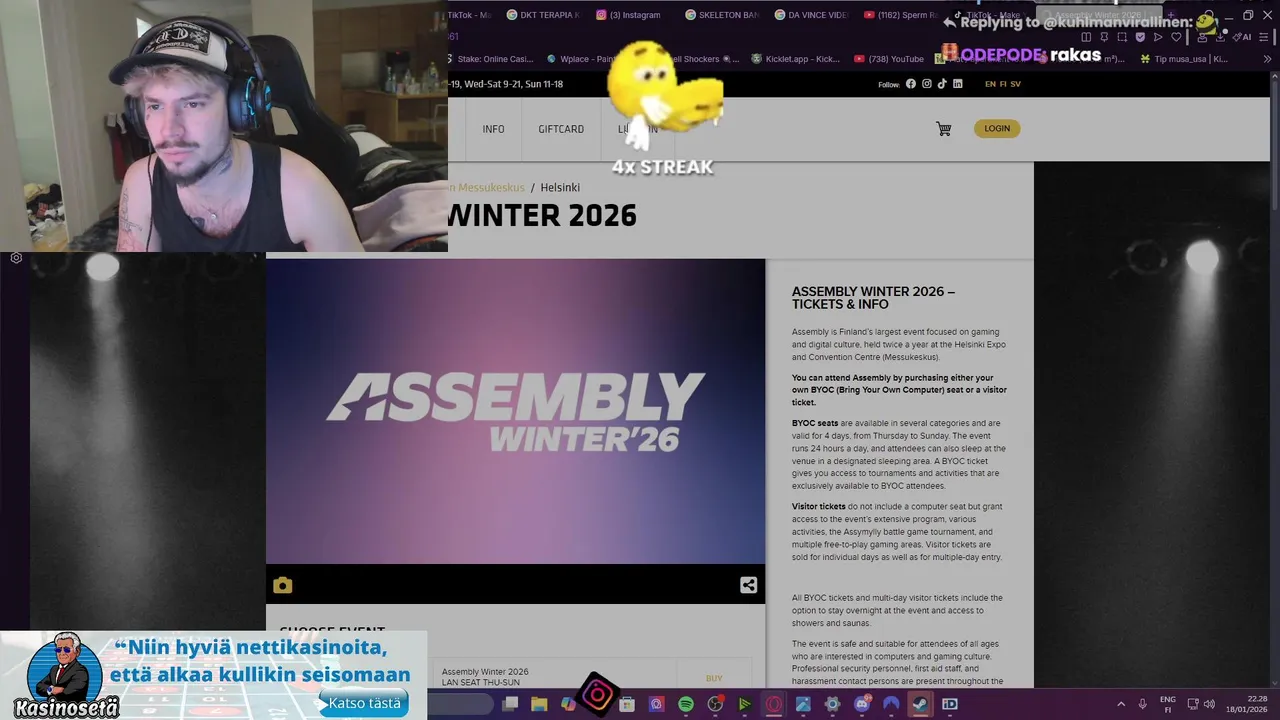The height and width of the screenshot is (720, 1280).
Task: Click the Copilot icon in the taskbar
Action: tap(568, 704)
